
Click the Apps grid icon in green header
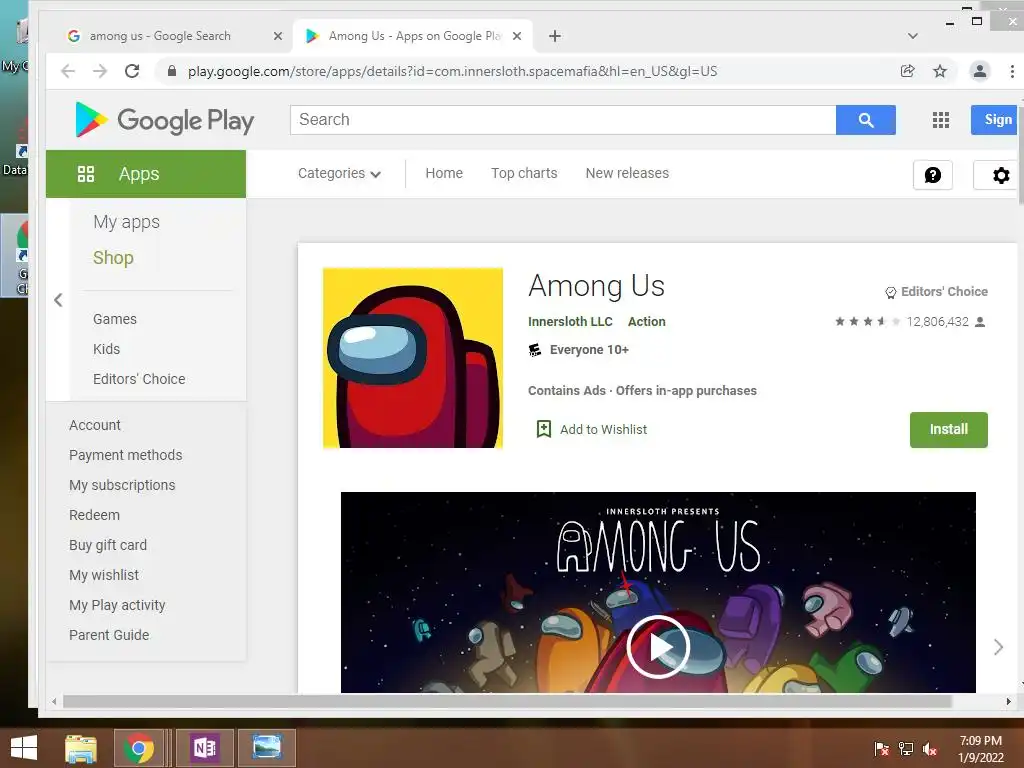click(86, 174)
